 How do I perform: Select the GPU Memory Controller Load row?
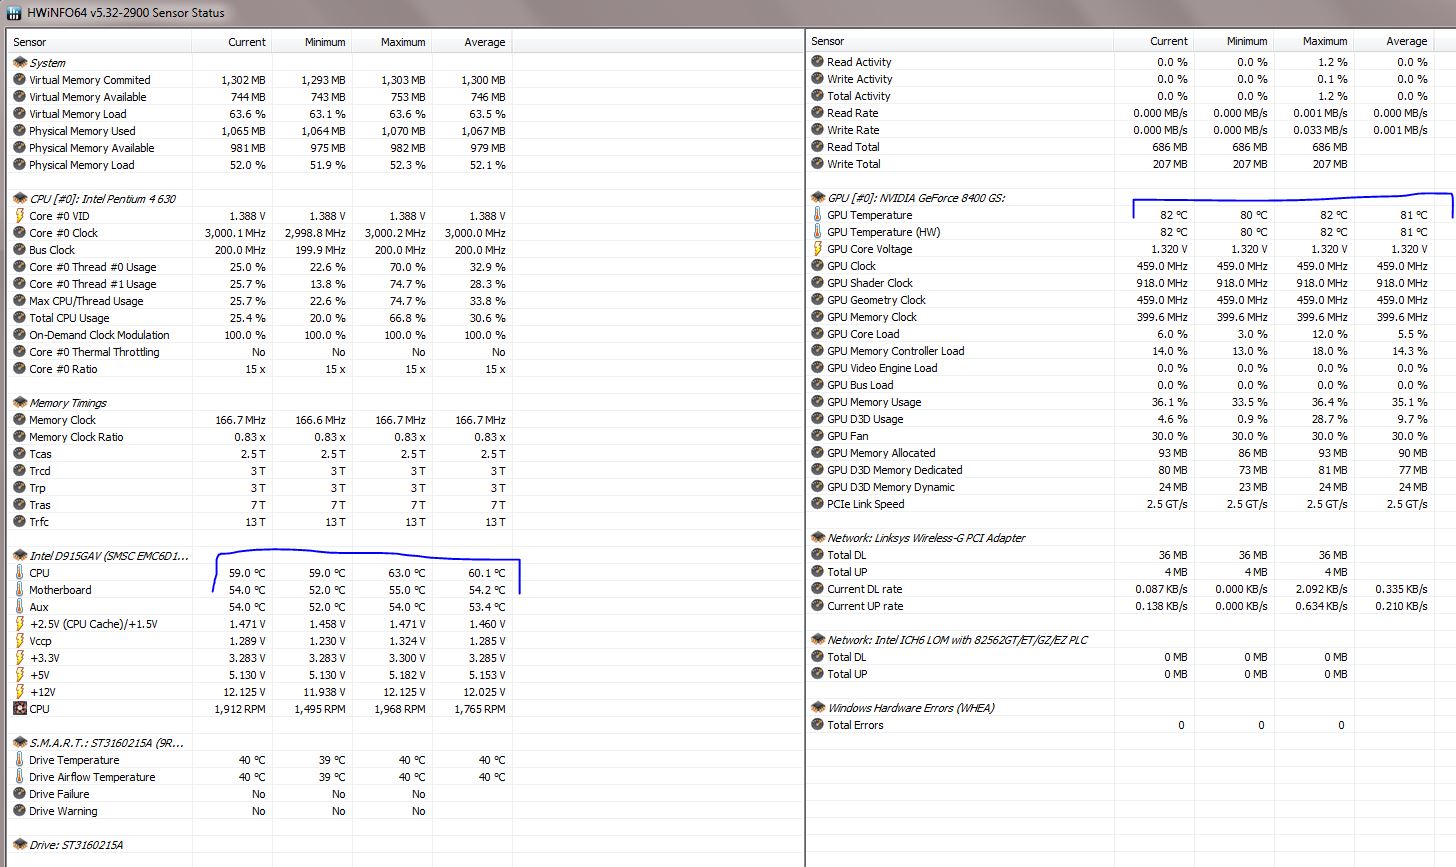pyautogui.click(x=895, y=351)
